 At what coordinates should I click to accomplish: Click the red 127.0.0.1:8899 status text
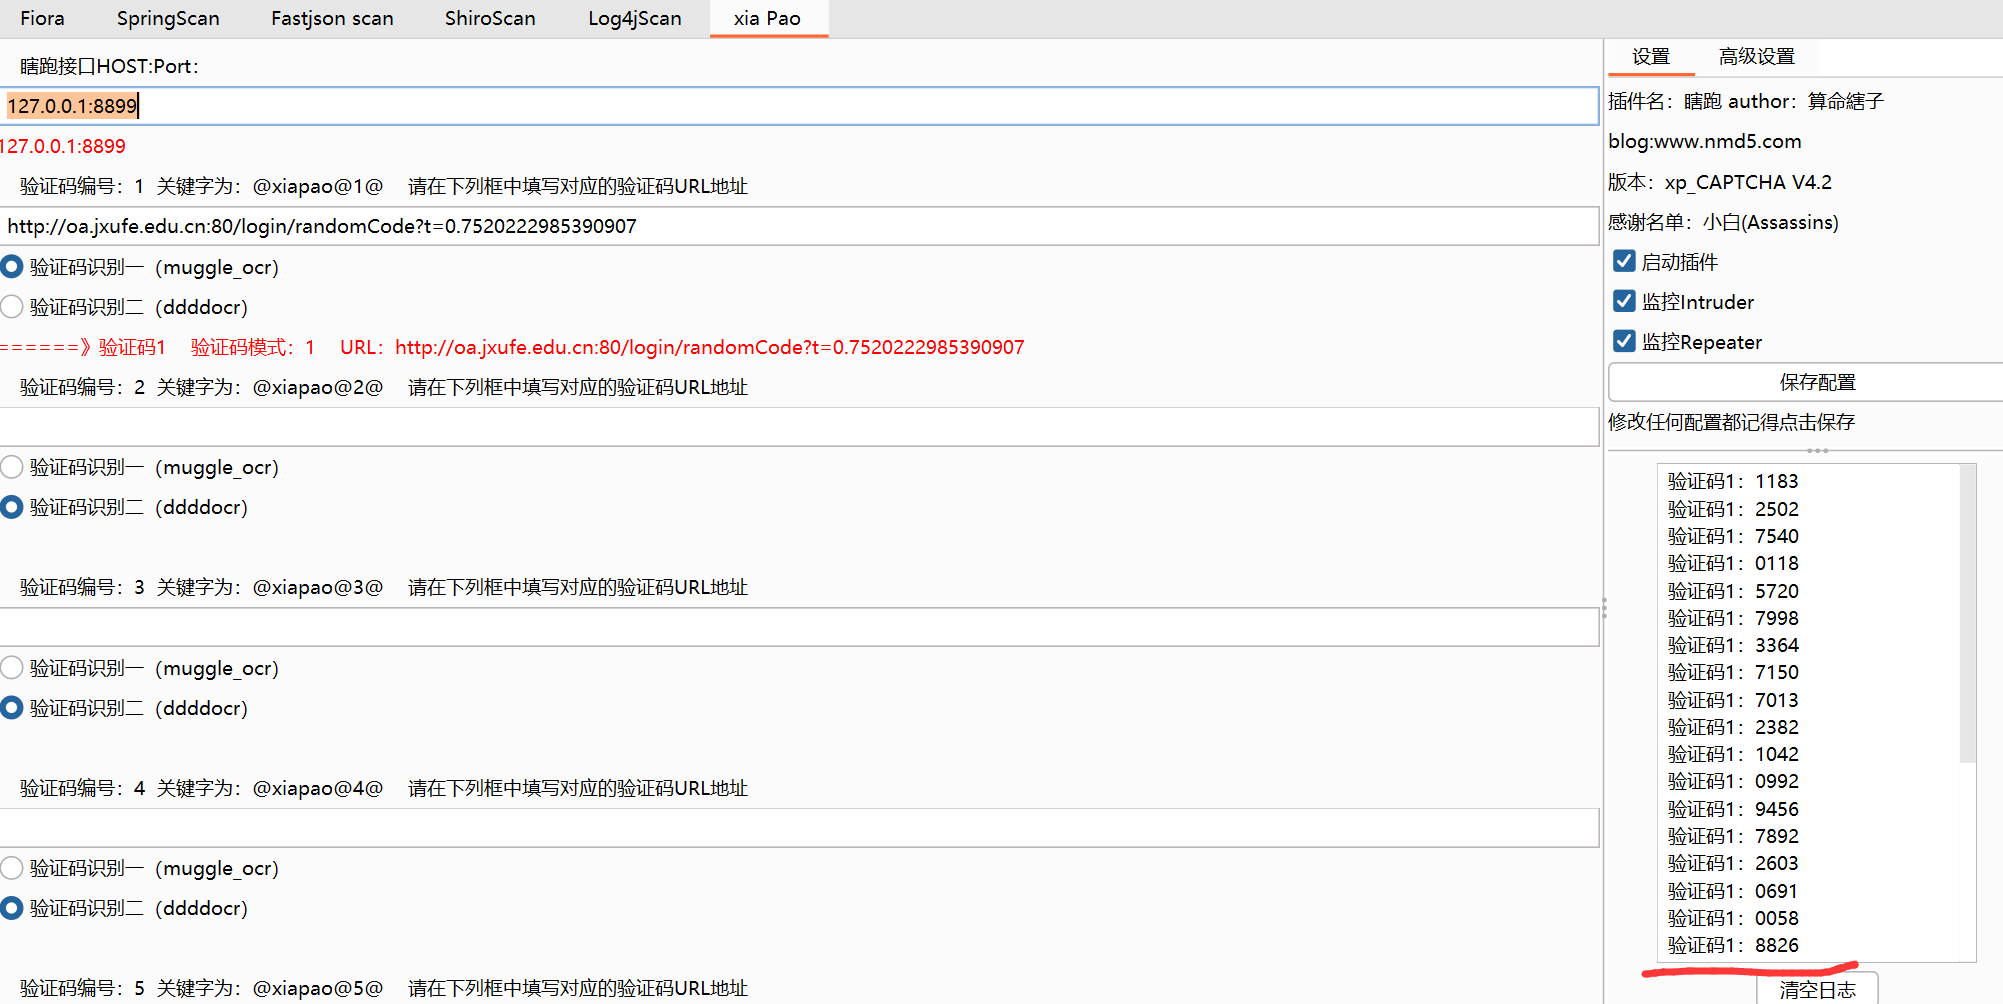tap(63, 146)
